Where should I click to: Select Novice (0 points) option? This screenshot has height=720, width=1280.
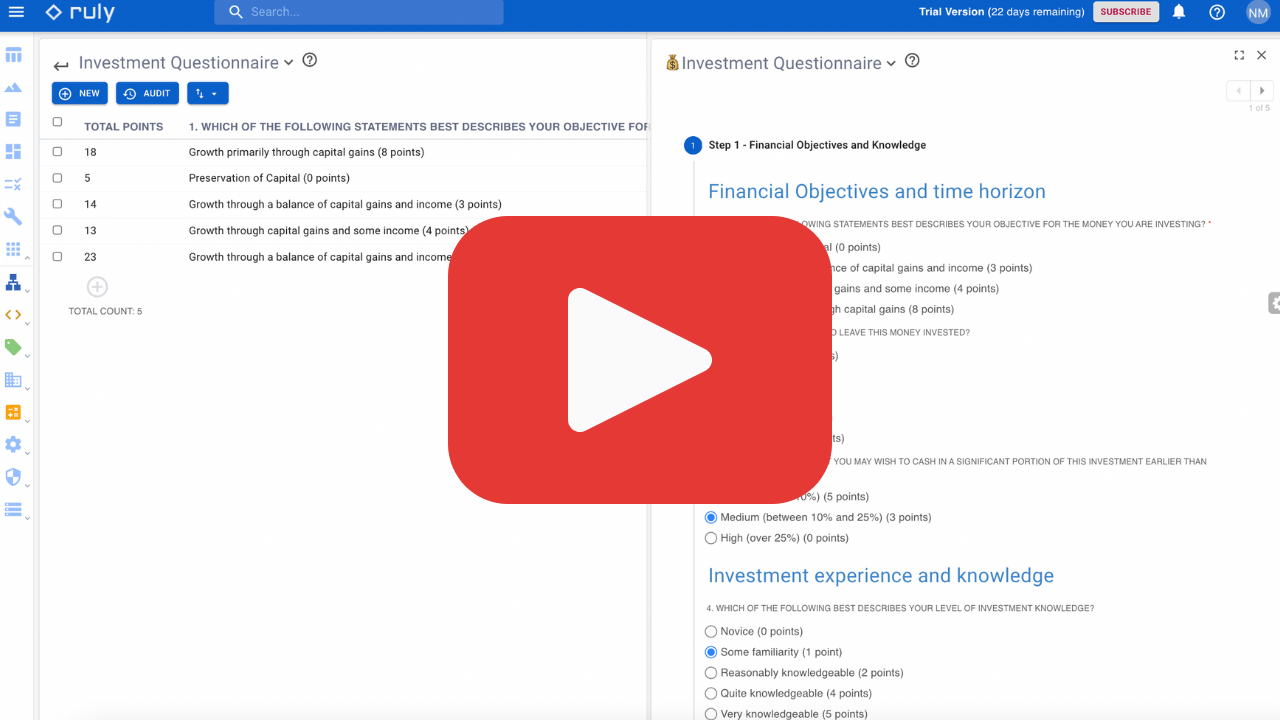point(711,631)
